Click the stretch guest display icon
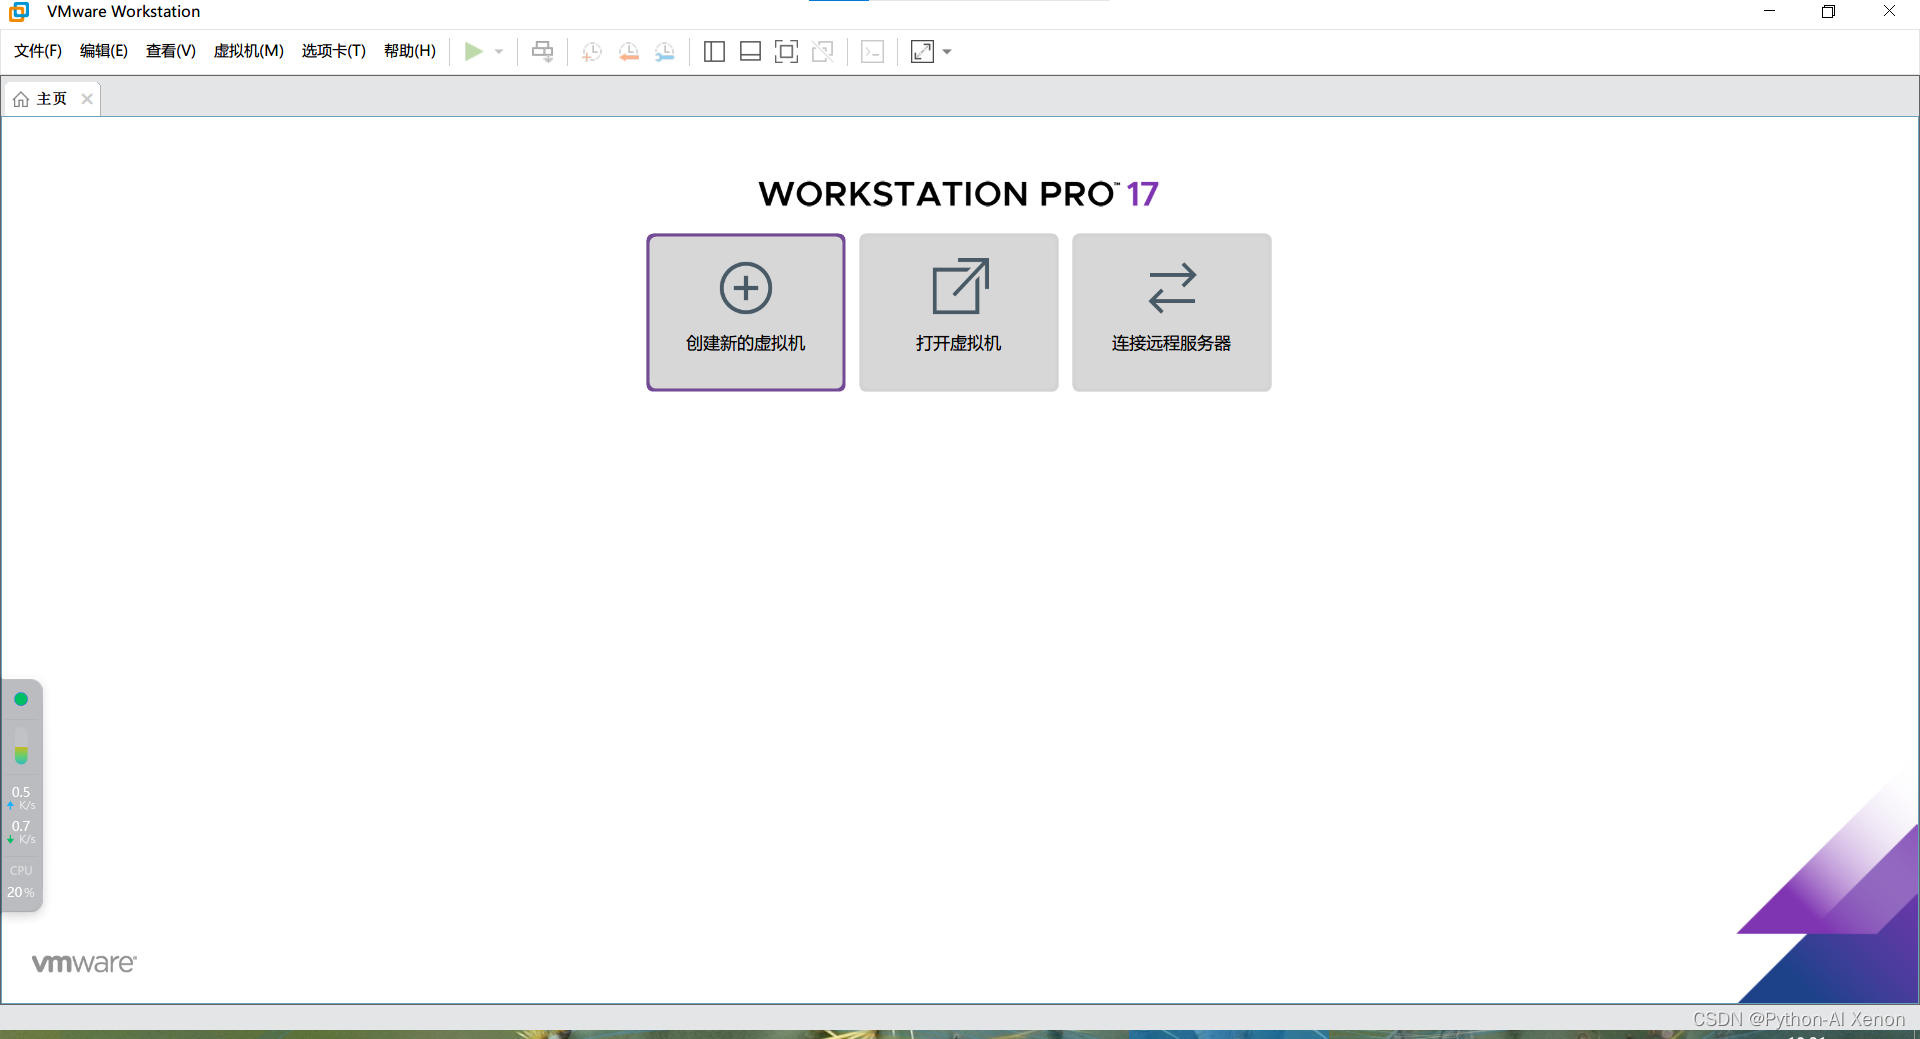 [x=922, y=52]
